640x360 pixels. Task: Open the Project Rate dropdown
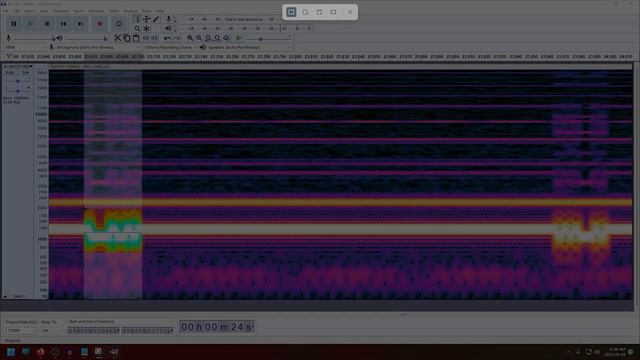[x=21, y=331]
